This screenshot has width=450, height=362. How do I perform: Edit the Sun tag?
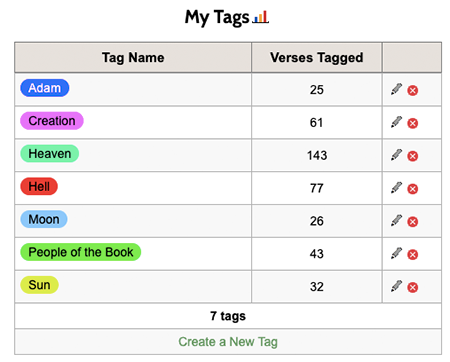(396, 286)
